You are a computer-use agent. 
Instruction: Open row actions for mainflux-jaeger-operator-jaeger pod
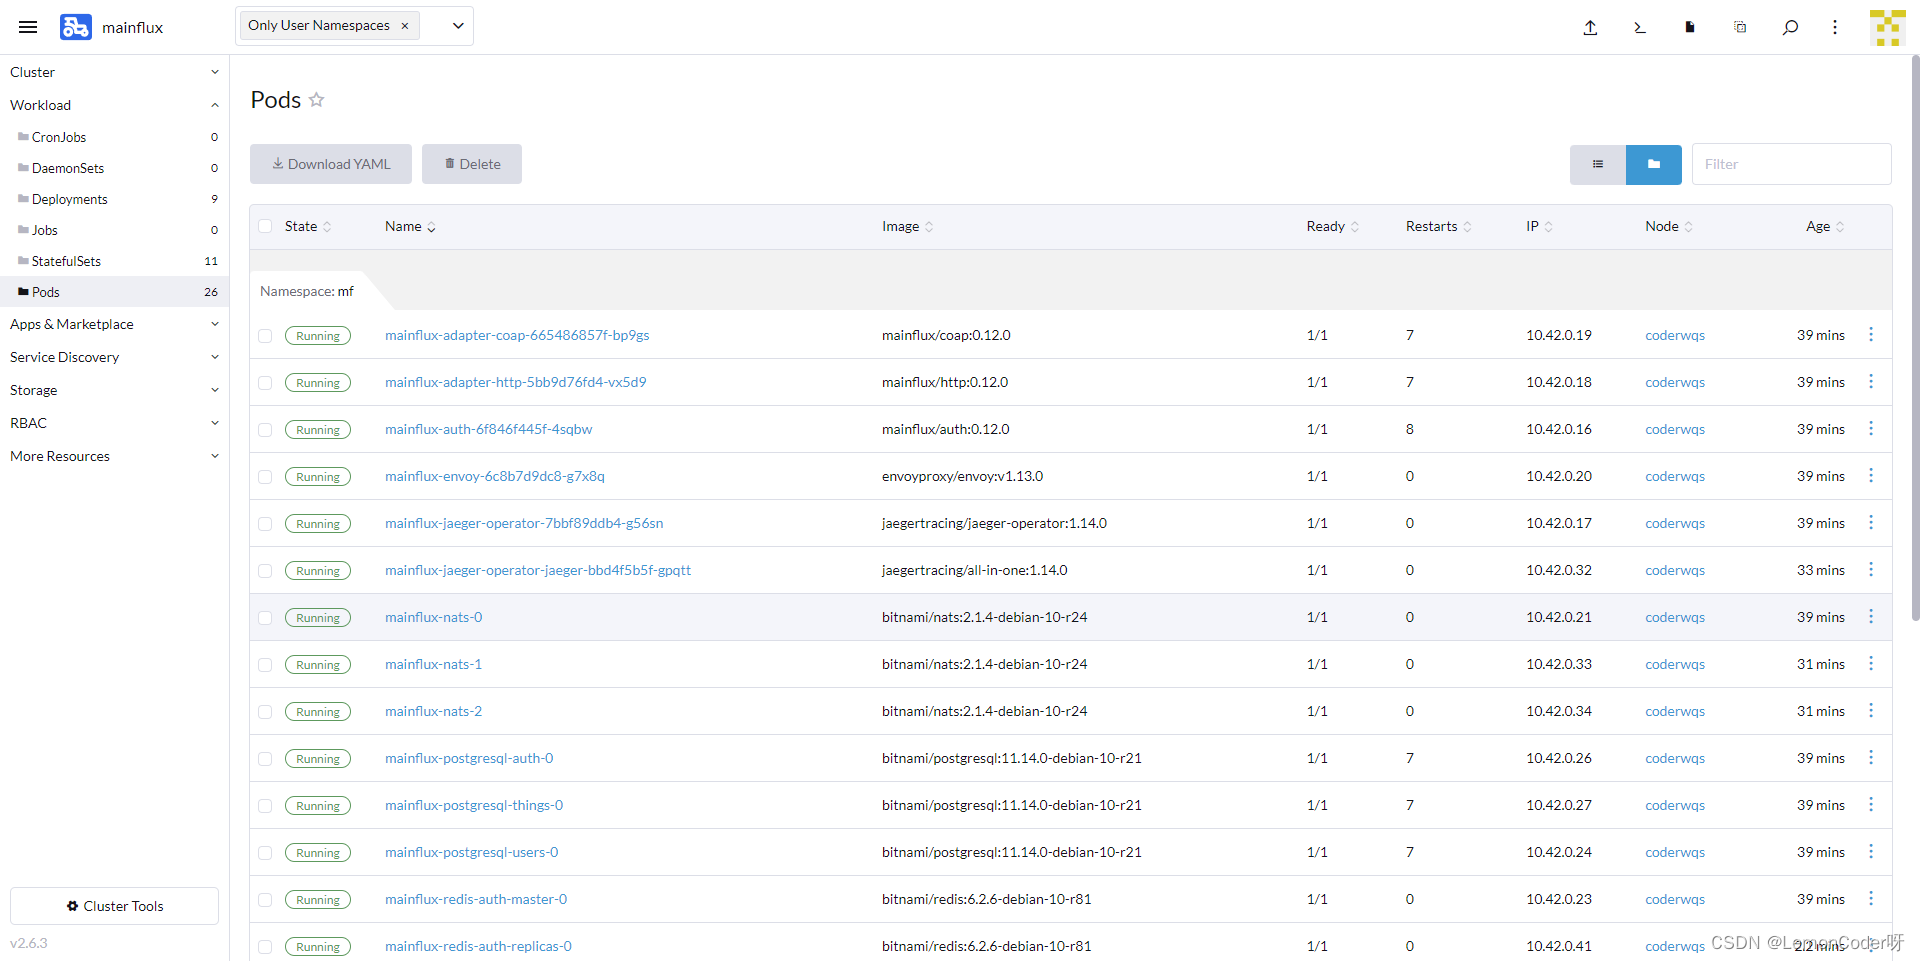tap(1871, 569)
